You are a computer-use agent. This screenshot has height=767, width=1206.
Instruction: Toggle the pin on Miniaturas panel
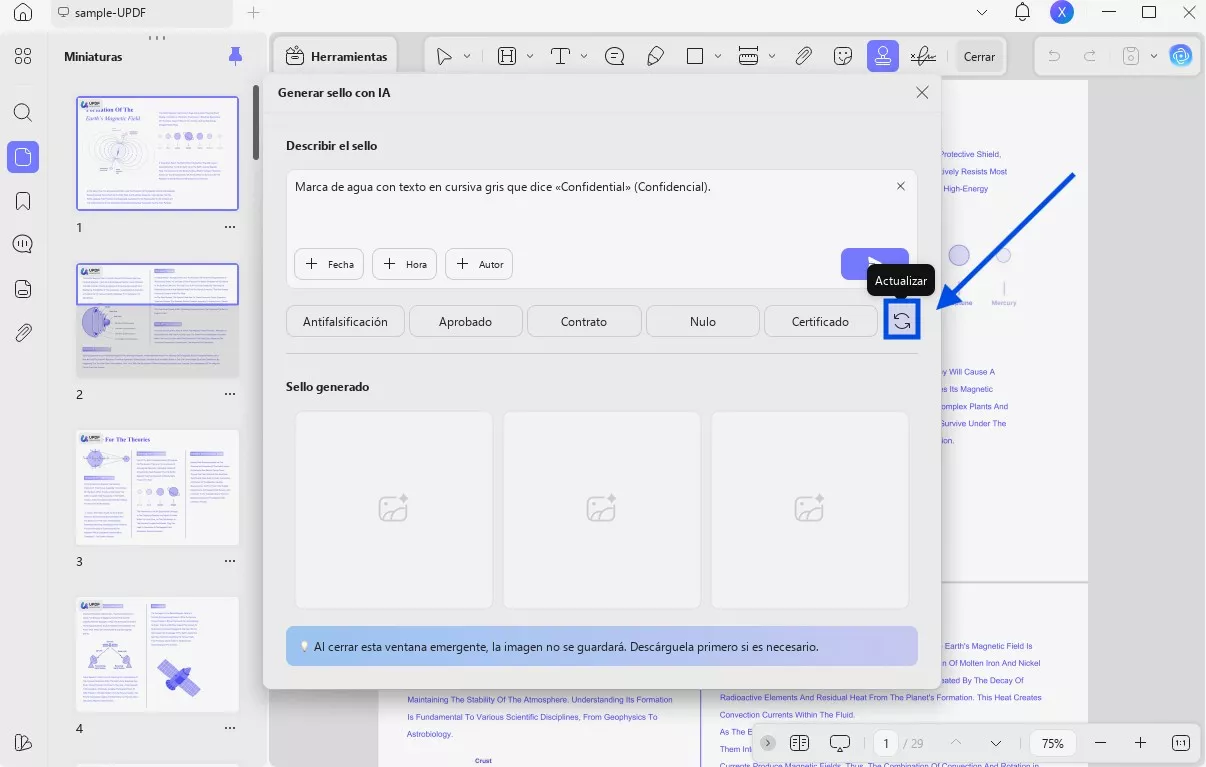click(x=235, y=56)
